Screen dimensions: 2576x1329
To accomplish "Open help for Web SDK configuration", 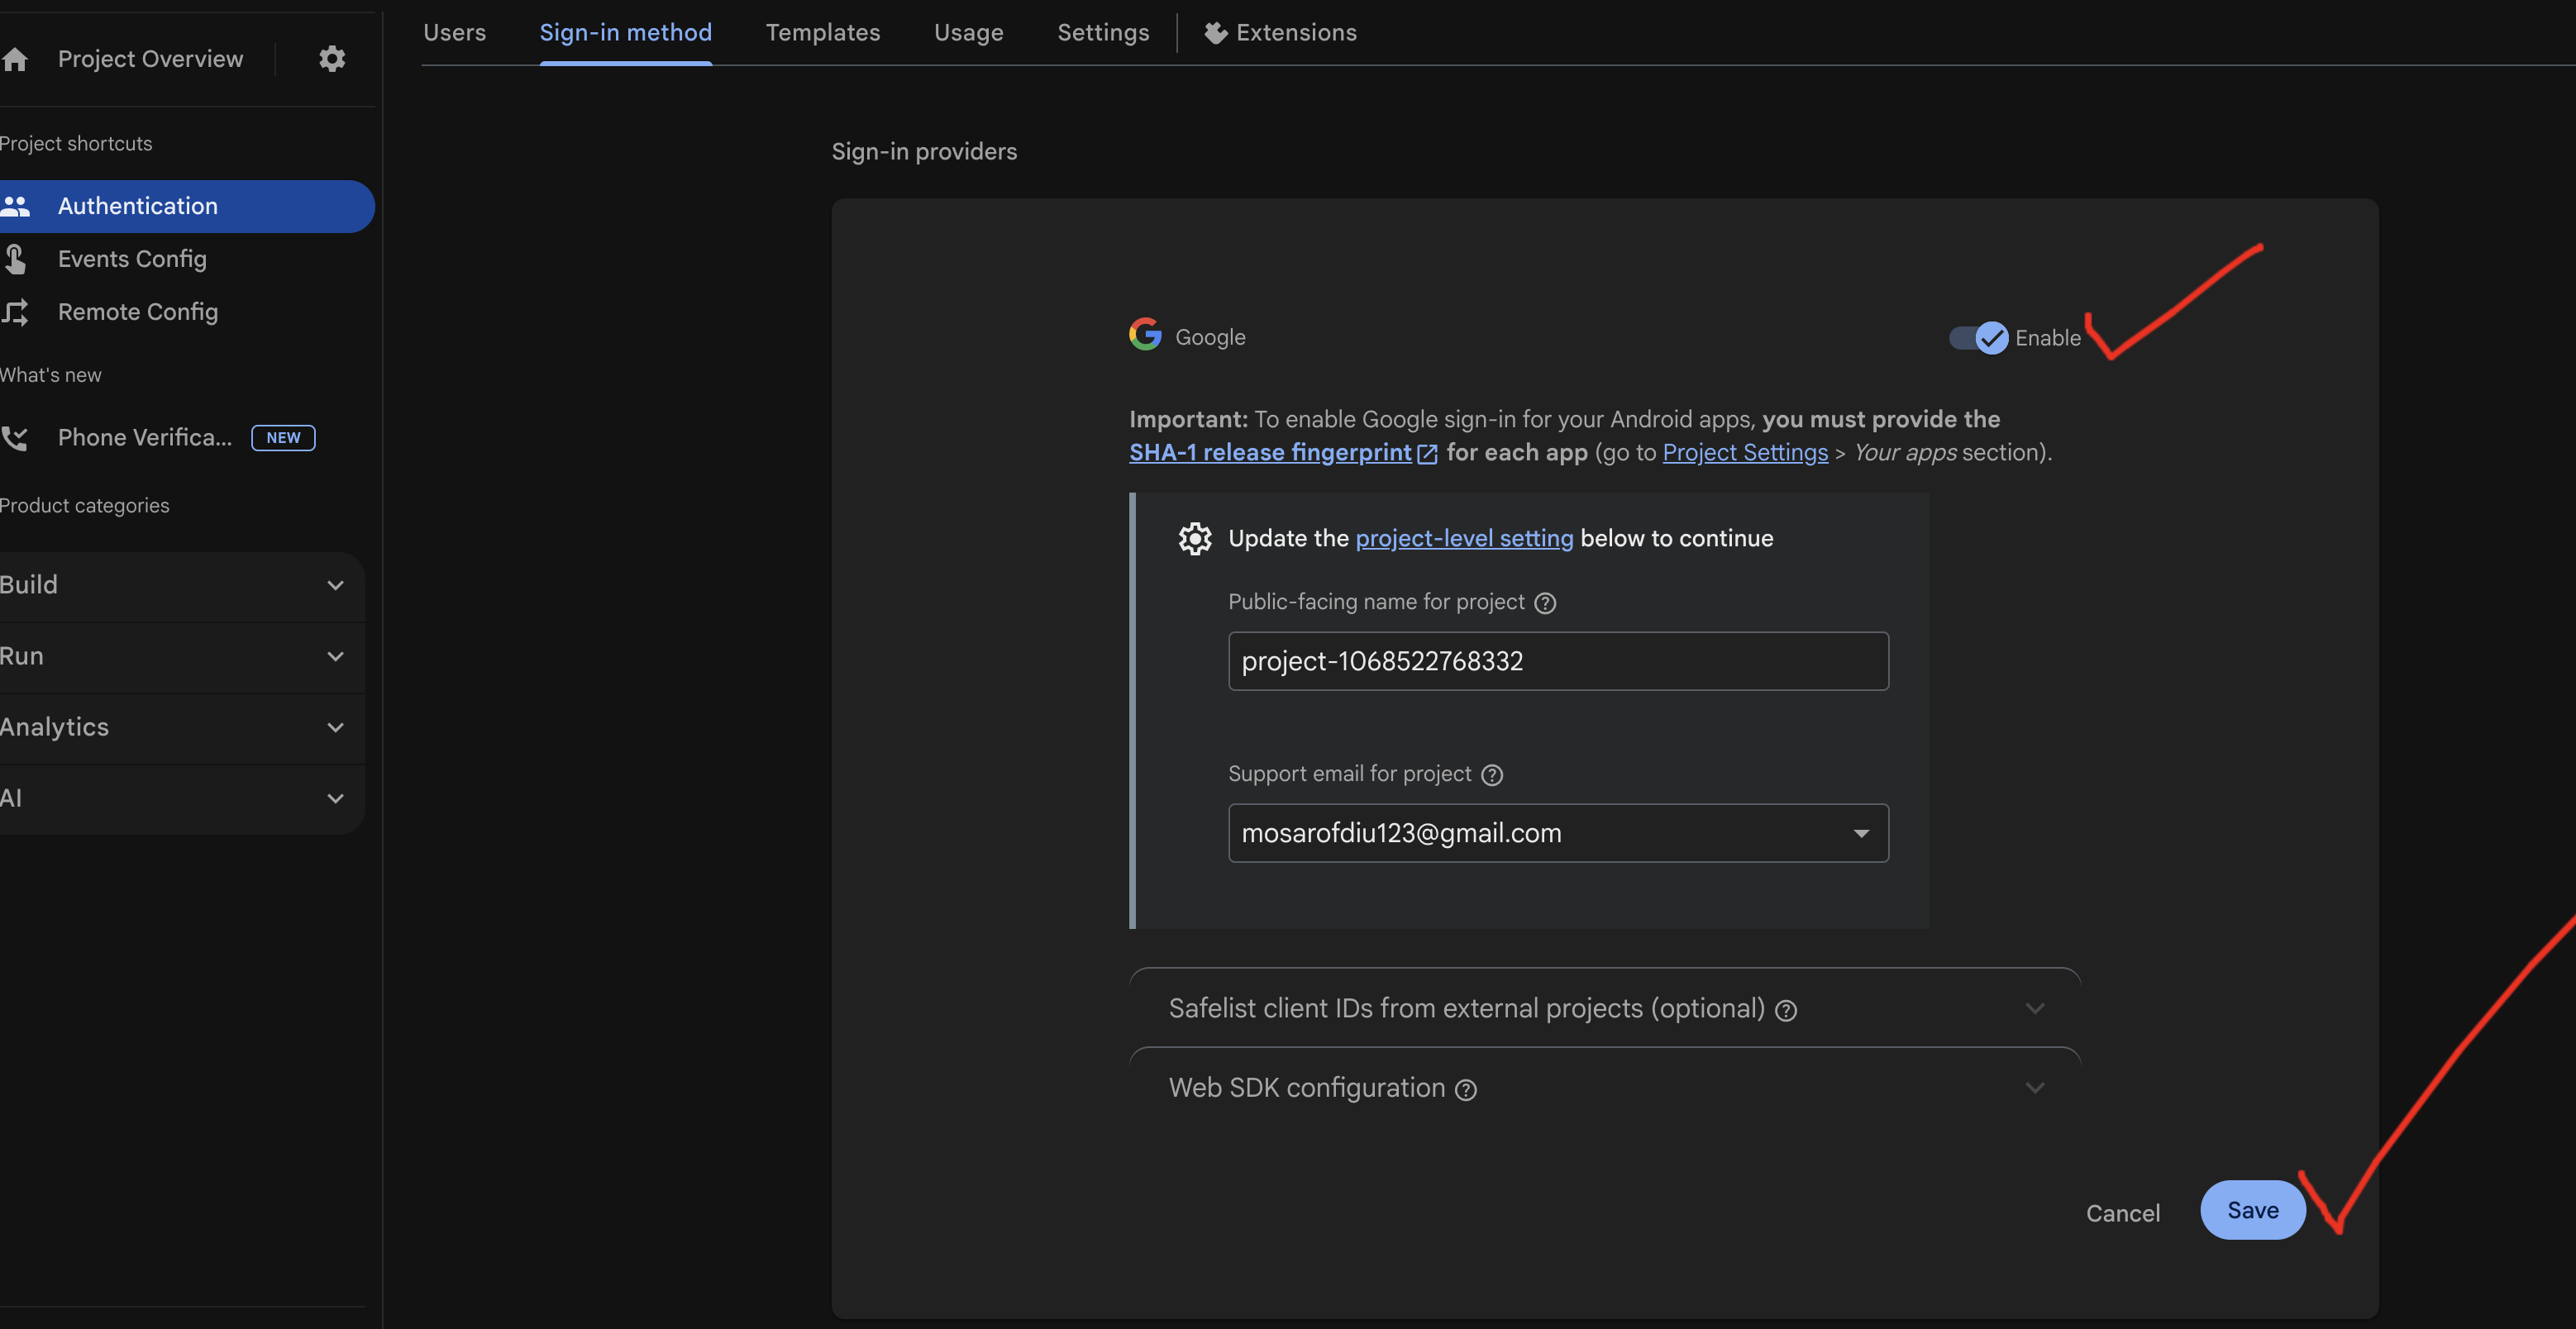I will click(1466, 1090).
